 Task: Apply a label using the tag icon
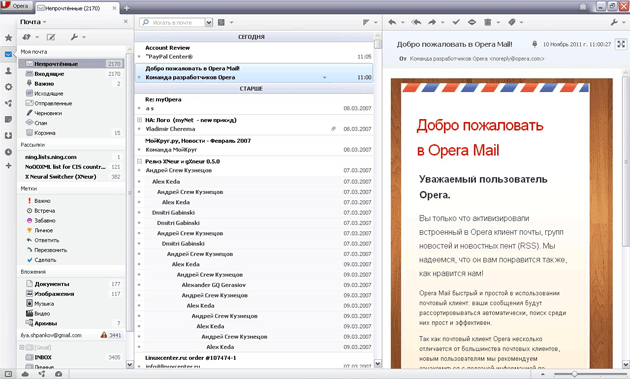511,23
